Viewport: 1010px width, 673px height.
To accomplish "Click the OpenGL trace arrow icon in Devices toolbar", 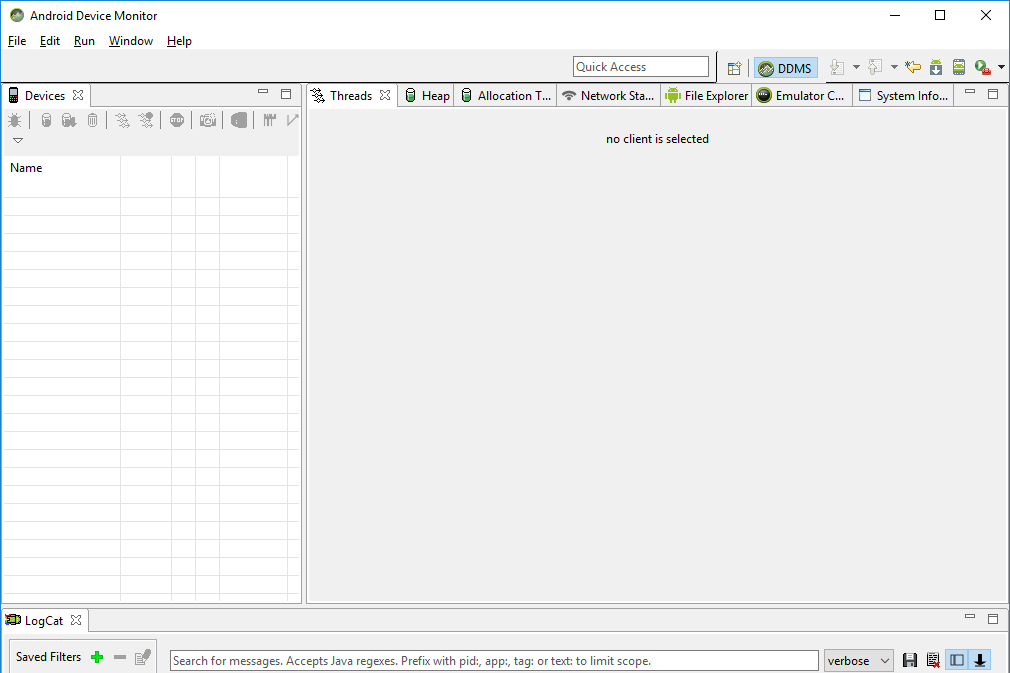I will [x=292, y=120].
